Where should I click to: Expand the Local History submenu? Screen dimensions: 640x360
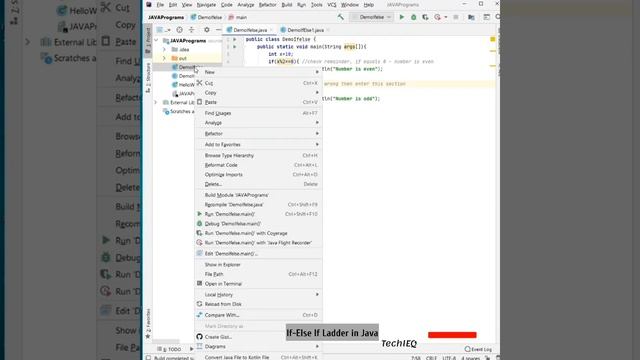(258, 295)
